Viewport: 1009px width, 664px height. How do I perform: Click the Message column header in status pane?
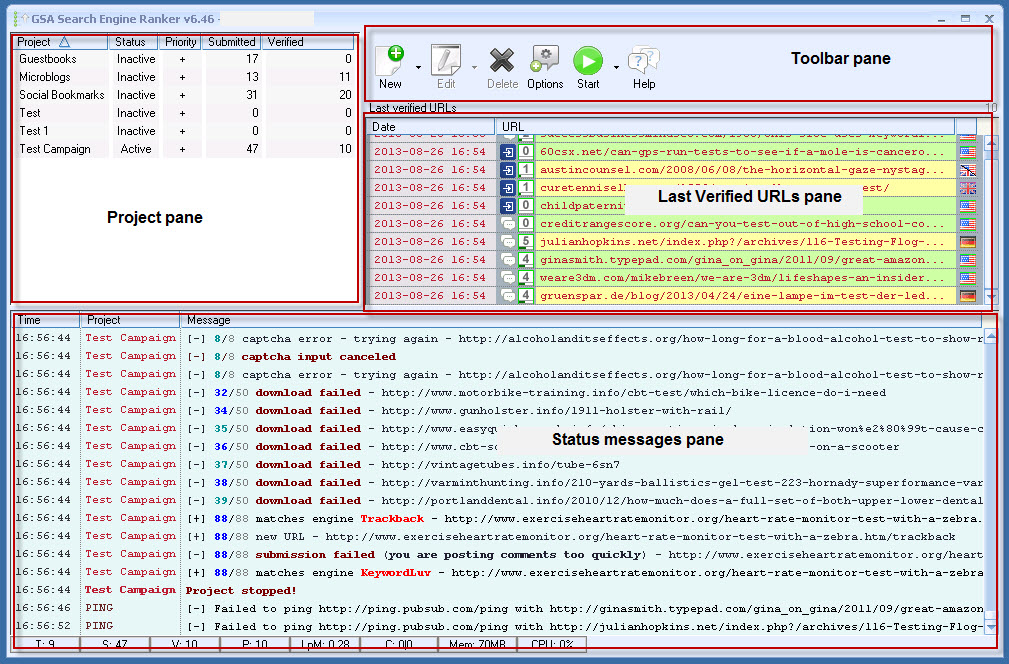click(x=580, y=320)
